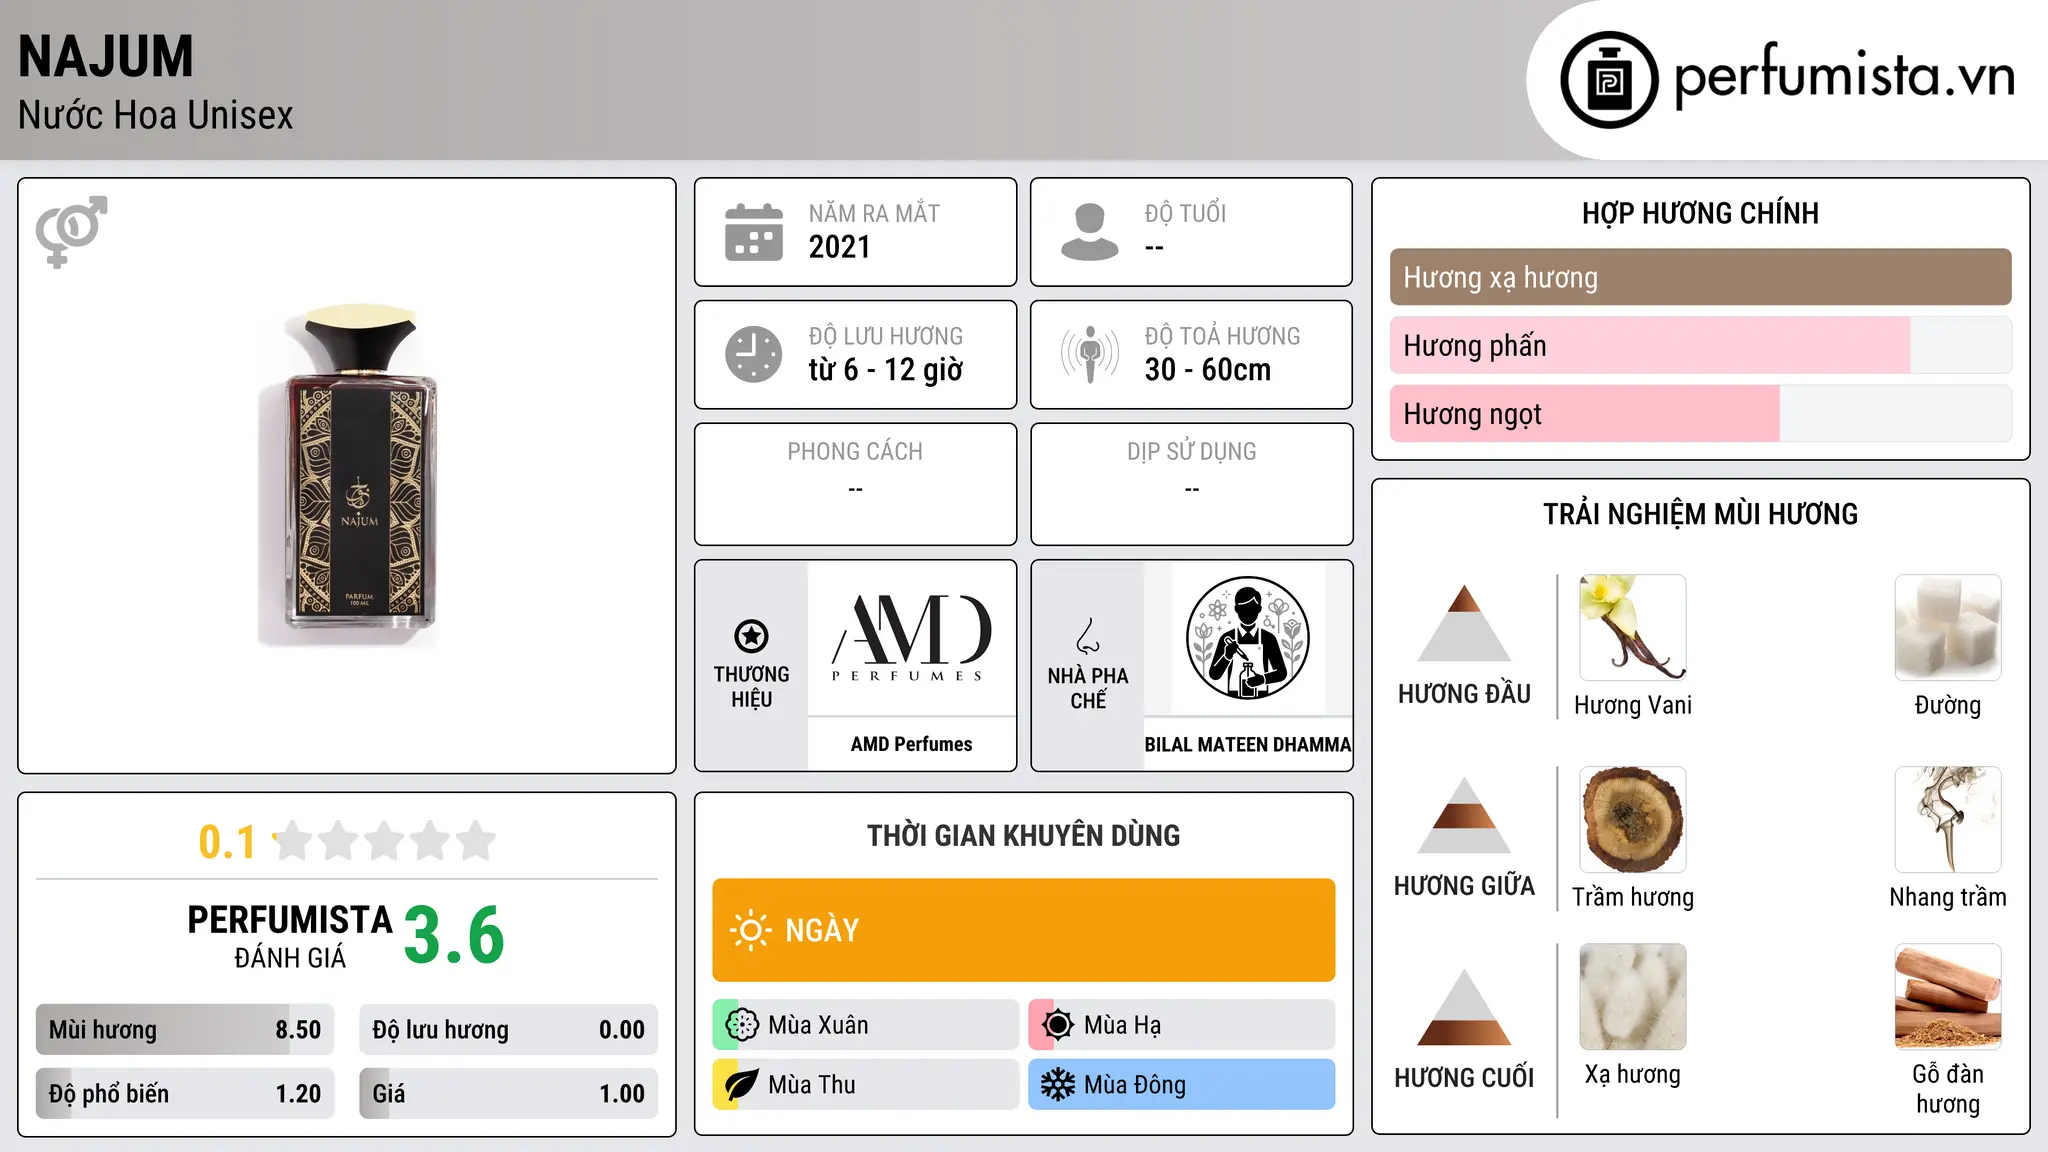
Task: Click the NAJUM product title
Action: tap(106, 57)
